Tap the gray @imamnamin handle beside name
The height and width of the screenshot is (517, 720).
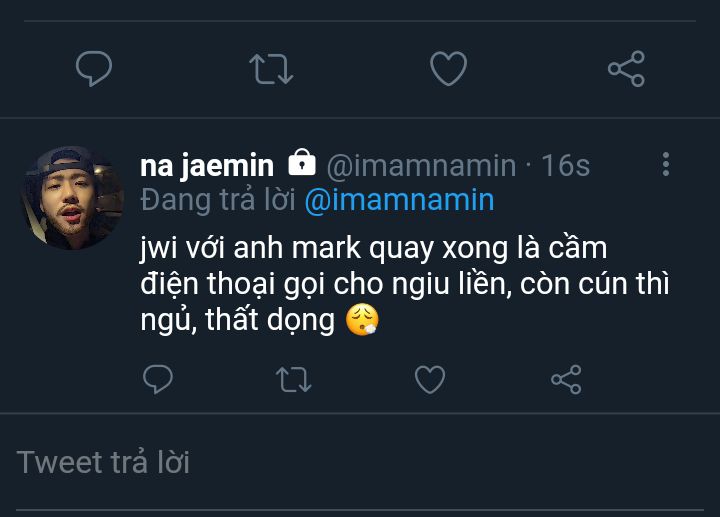(x=421, y=165)
